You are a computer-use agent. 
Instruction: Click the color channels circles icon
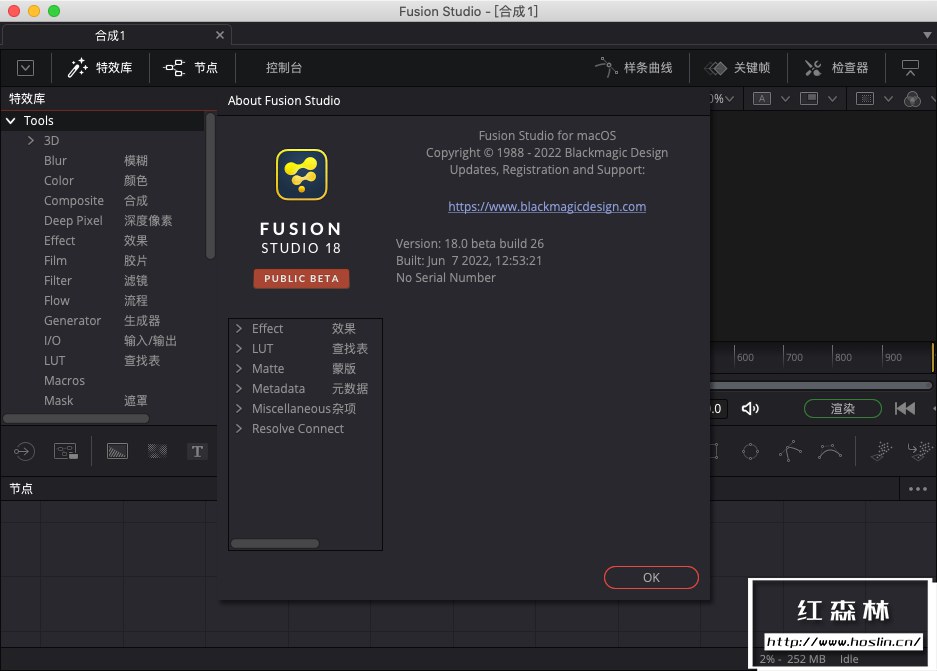[912, 99]
